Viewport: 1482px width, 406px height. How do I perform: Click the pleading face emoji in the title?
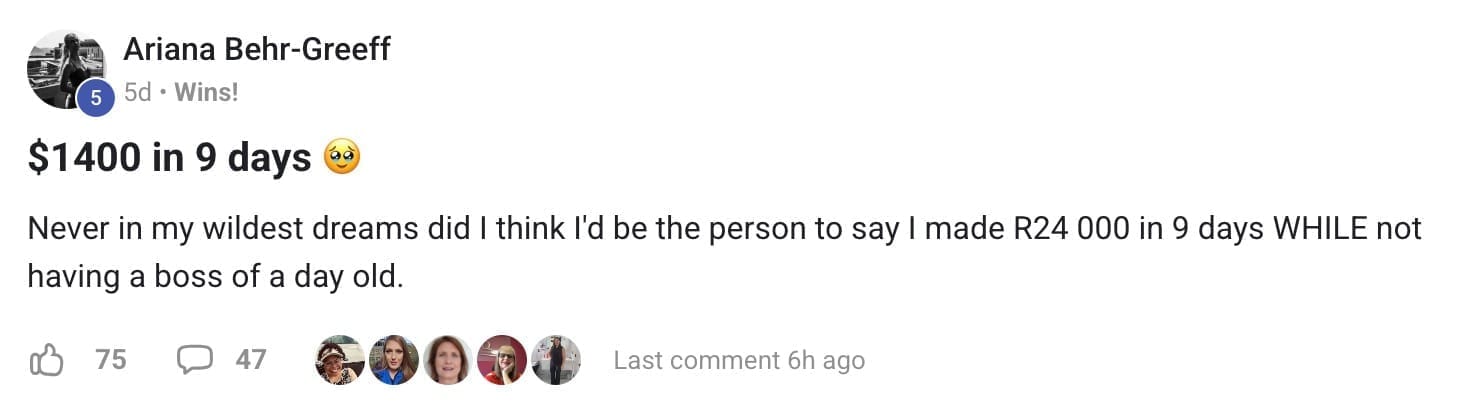[x=342, y=158]
